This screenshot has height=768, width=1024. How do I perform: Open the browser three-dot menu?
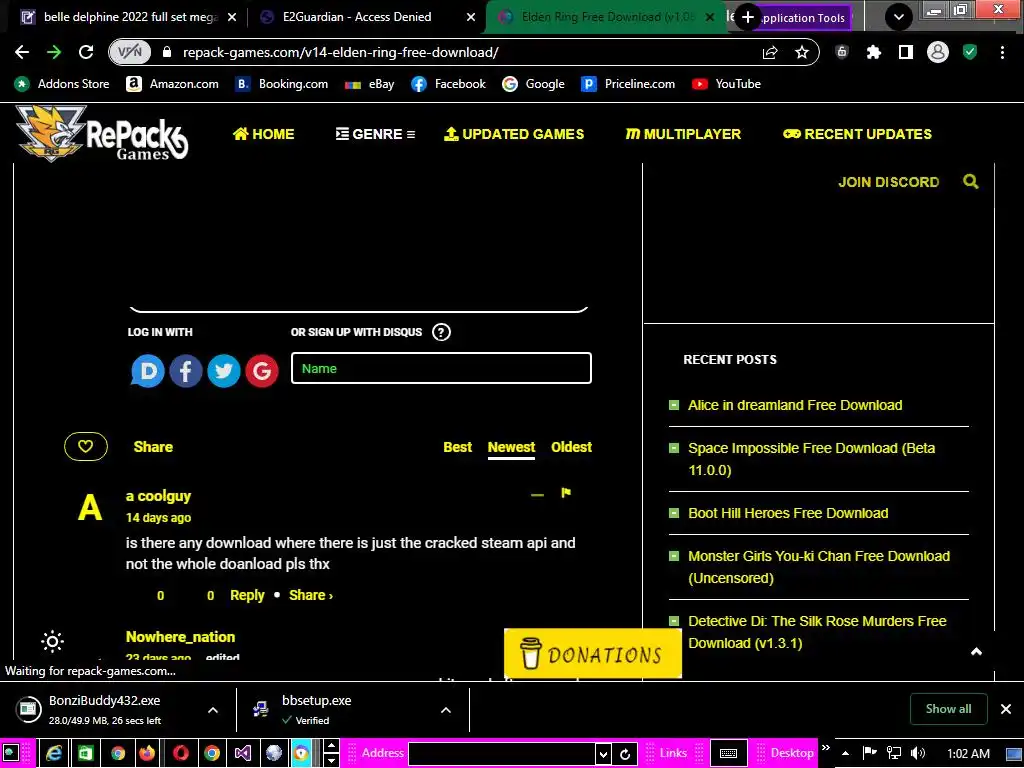[1002, 52]
